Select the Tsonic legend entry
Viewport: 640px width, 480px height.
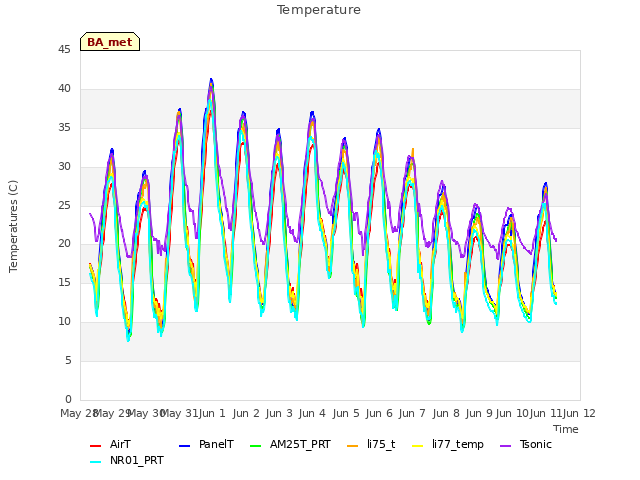pyautogui.click(x=526, y=444)
